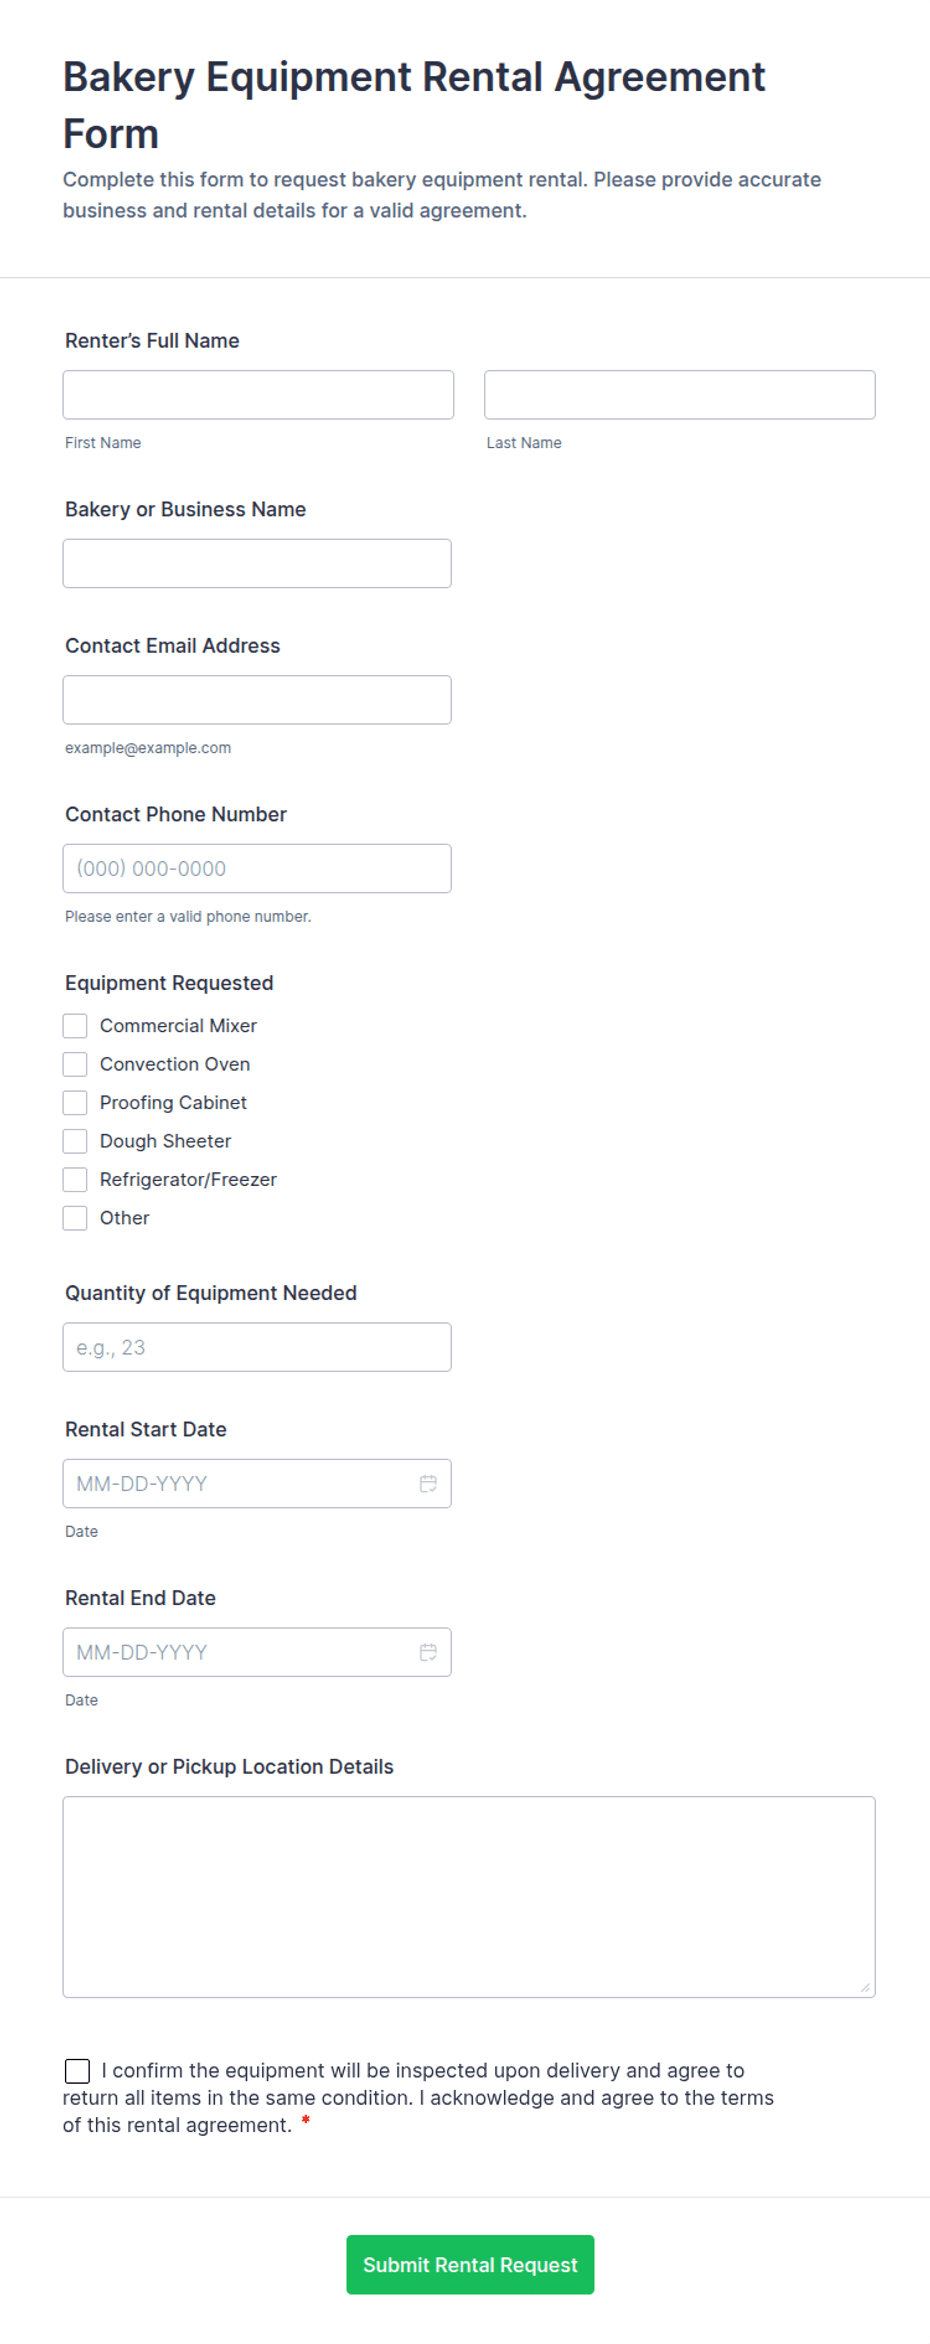Click the Rental End Date text input
Image resolution: width=930 pixels, height=2344 pixels.
click(240, 1653)
